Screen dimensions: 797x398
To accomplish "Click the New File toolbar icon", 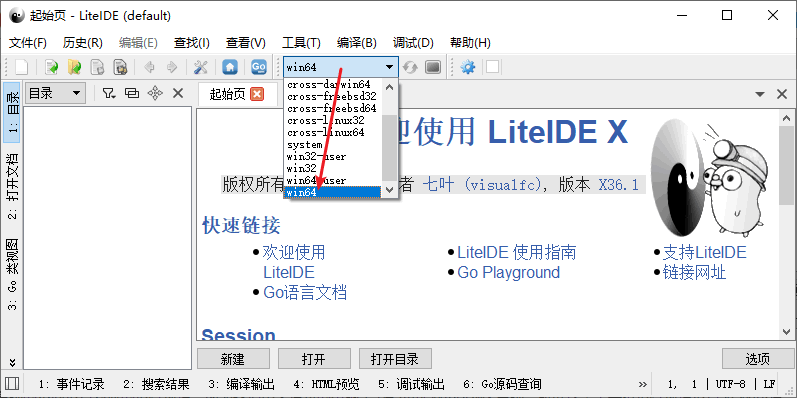I will 21,67.
